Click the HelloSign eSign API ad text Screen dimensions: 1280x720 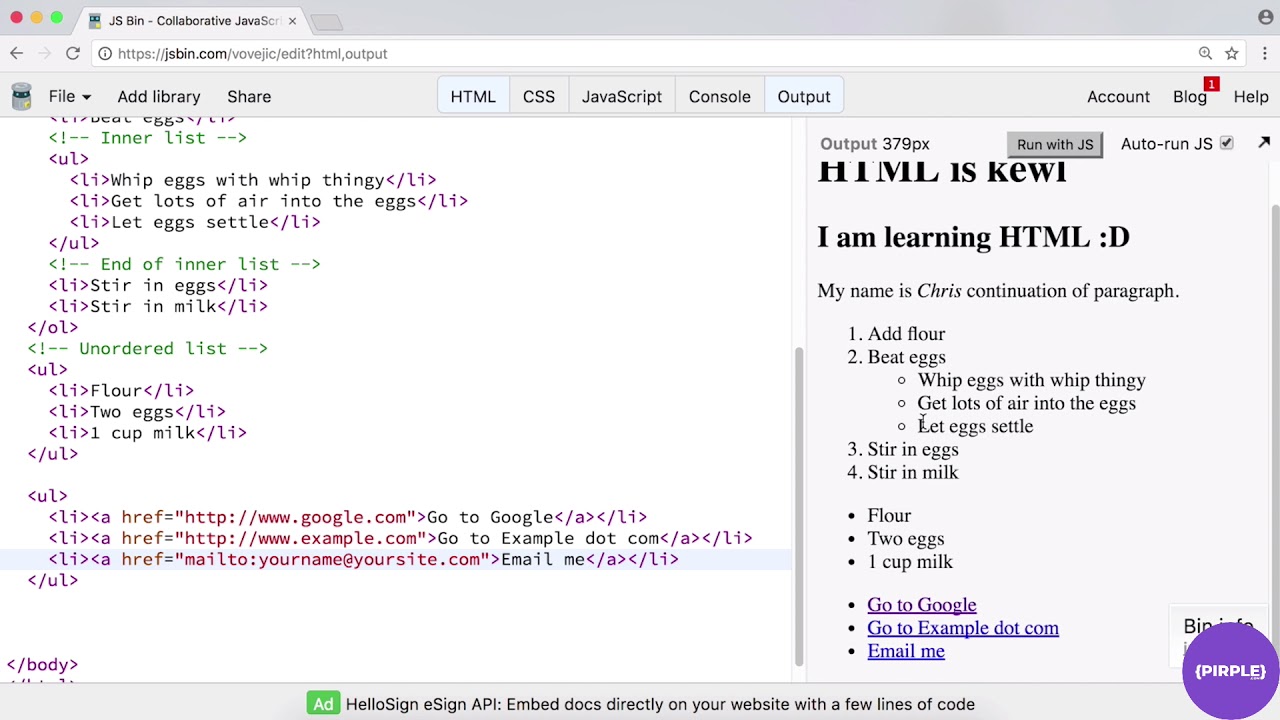coord(660,704)
